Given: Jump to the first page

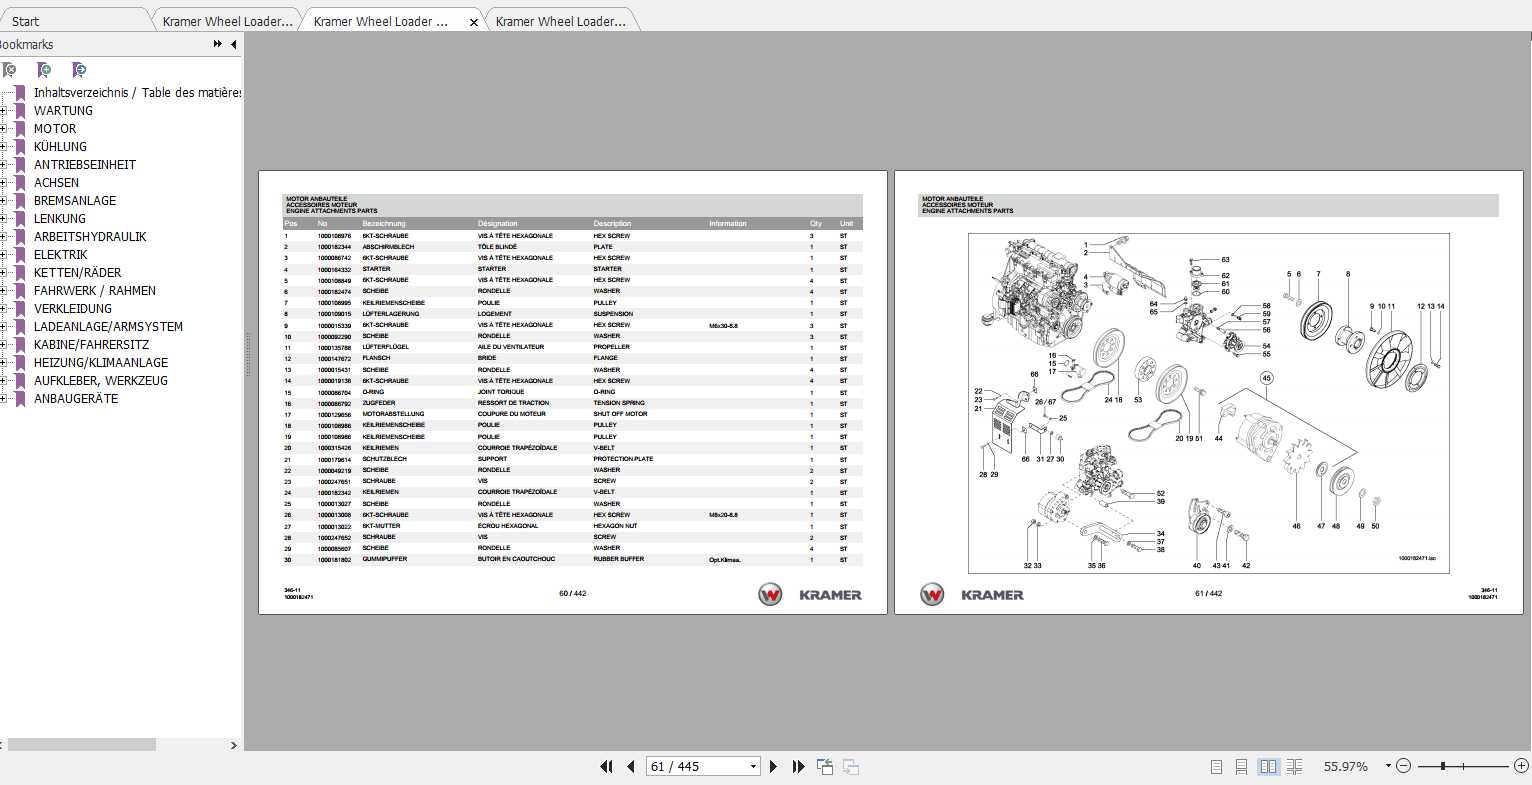Looking at the screenshot, I should 606,766.
